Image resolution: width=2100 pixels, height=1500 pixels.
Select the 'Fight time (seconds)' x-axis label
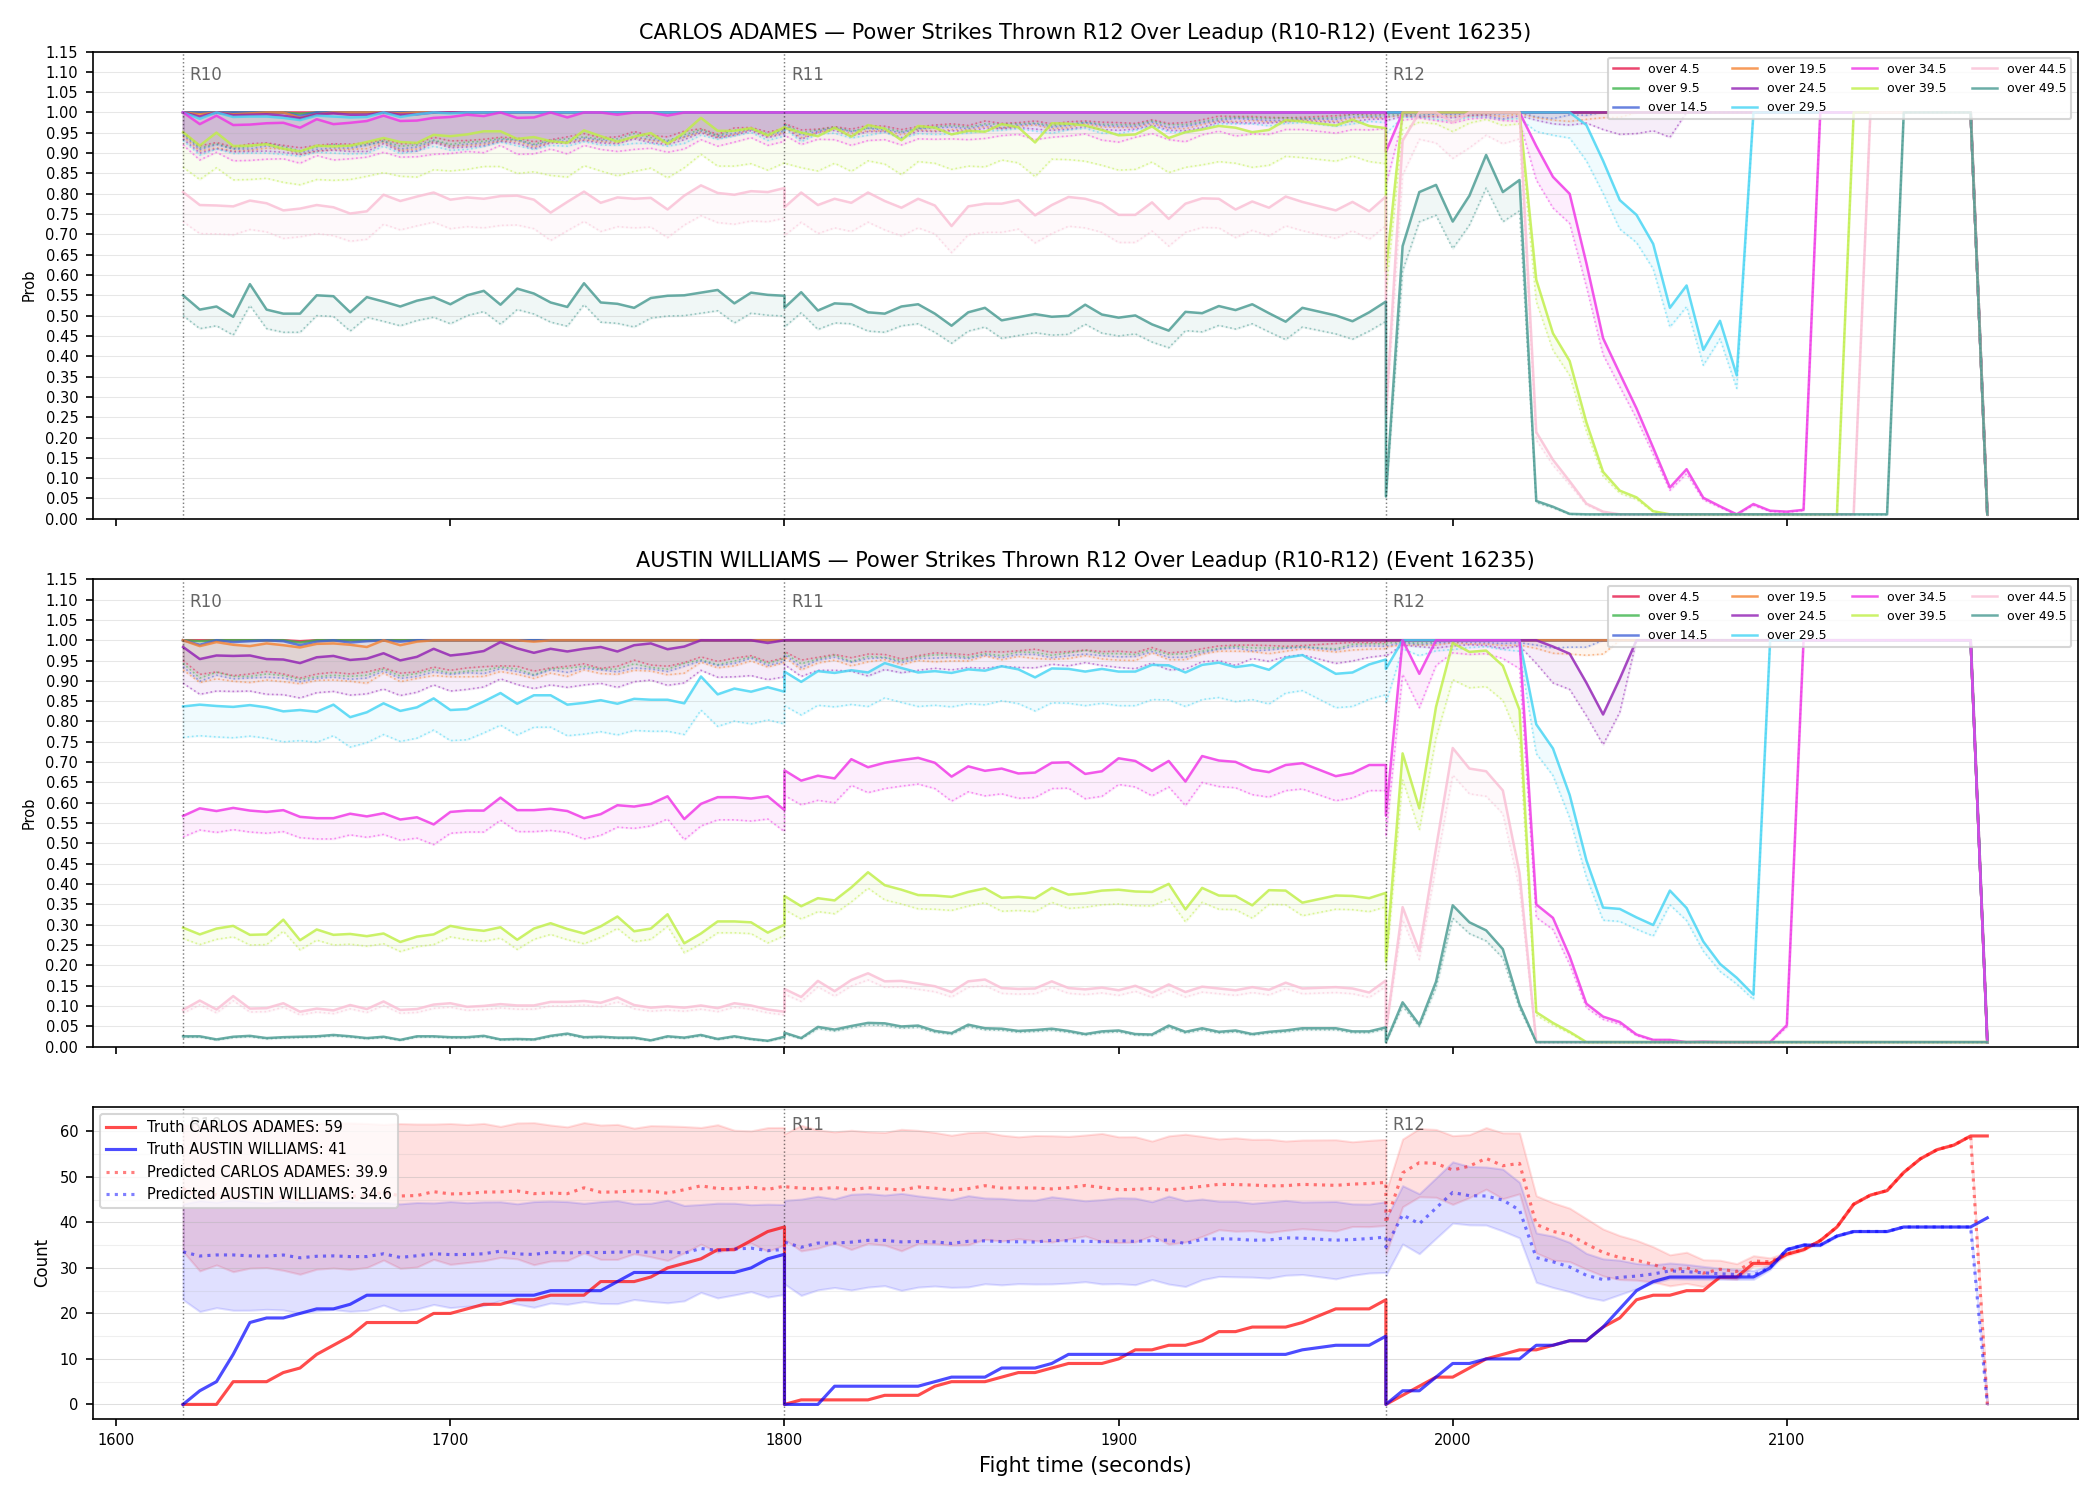click(1085, 1465)
